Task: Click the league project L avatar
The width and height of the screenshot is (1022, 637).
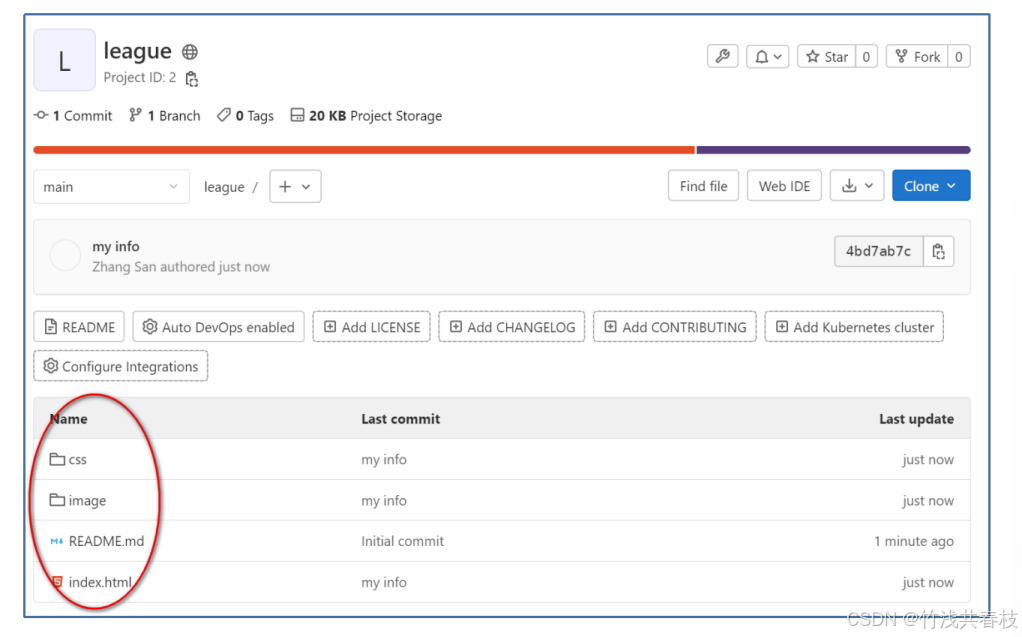Action: pyautogui.click(x=65, y=60)
